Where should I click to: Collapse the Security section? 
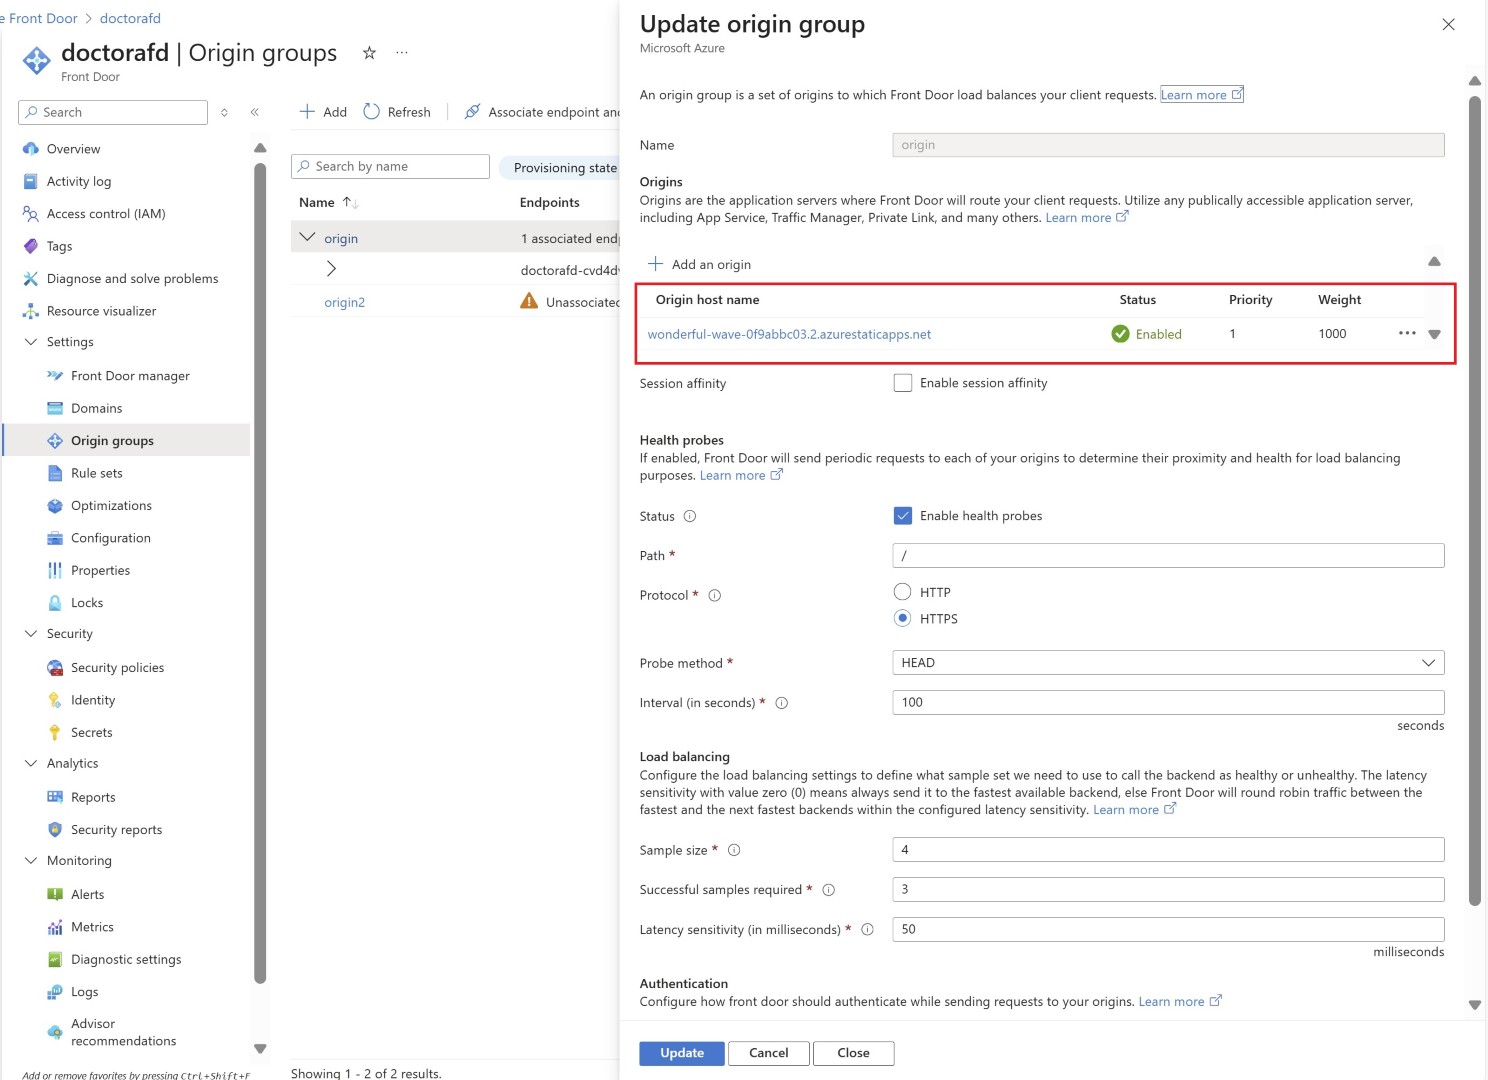click(x=31, y=634)
